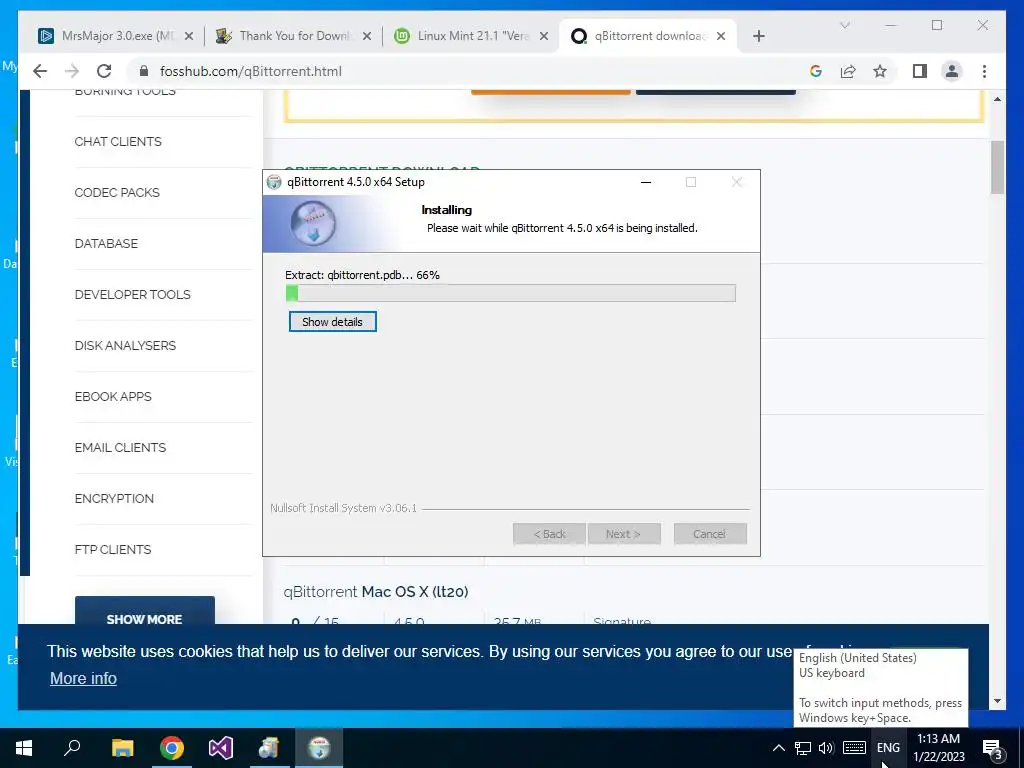Bookmark this page with star icon
1024x768 pixels.
pos(880,71)
